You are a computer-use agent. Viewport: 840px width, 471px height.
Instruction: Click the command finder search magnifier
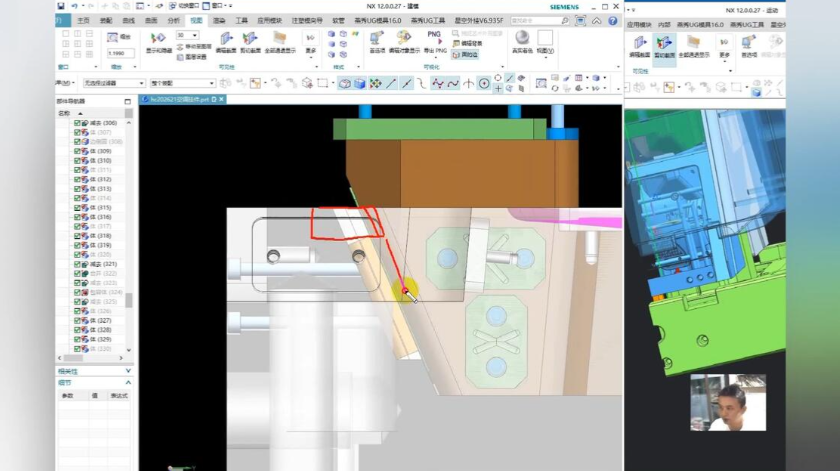(565, 20)
